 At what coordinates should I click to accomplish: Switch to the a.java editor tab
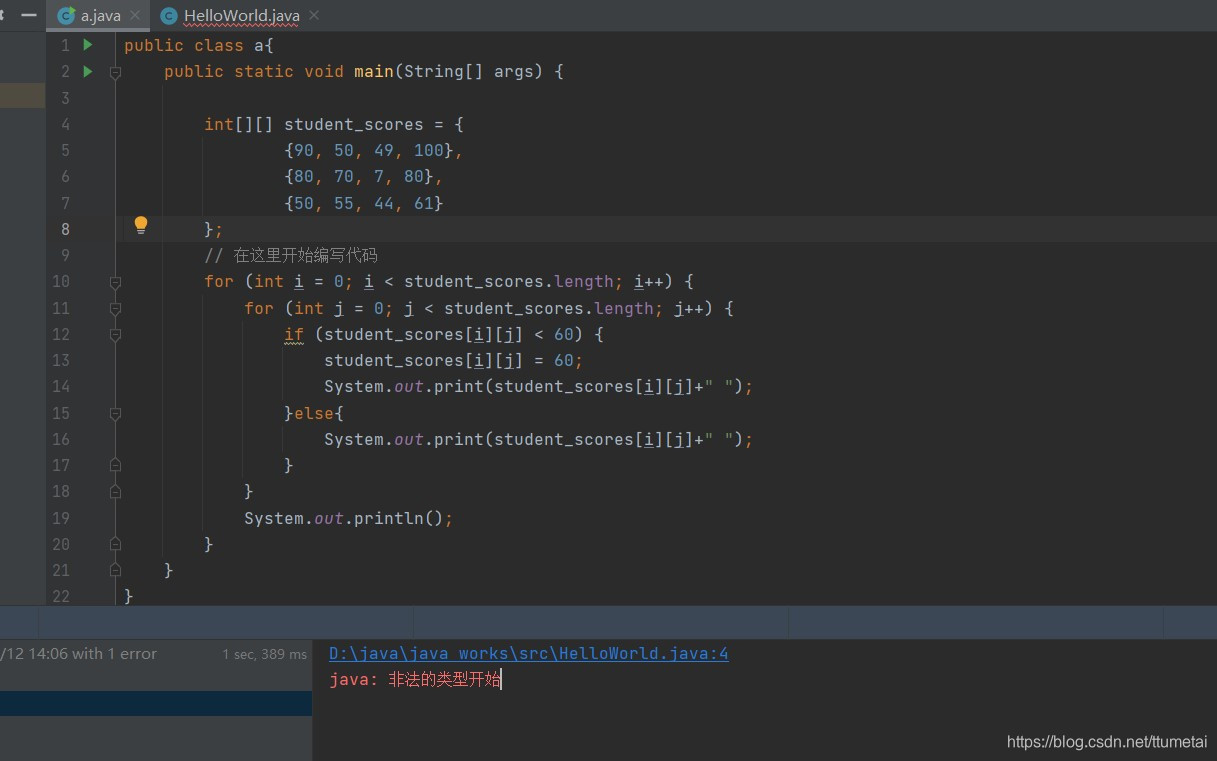tap(100, 15)
